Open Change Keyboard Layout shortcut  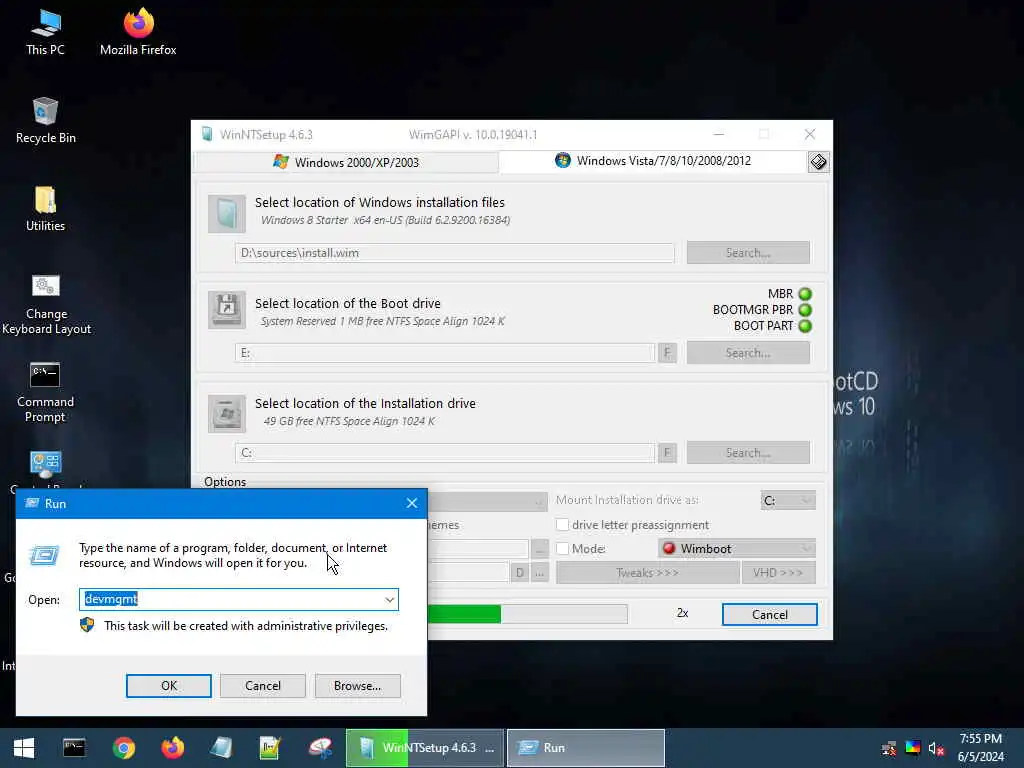tap(45, 304)
